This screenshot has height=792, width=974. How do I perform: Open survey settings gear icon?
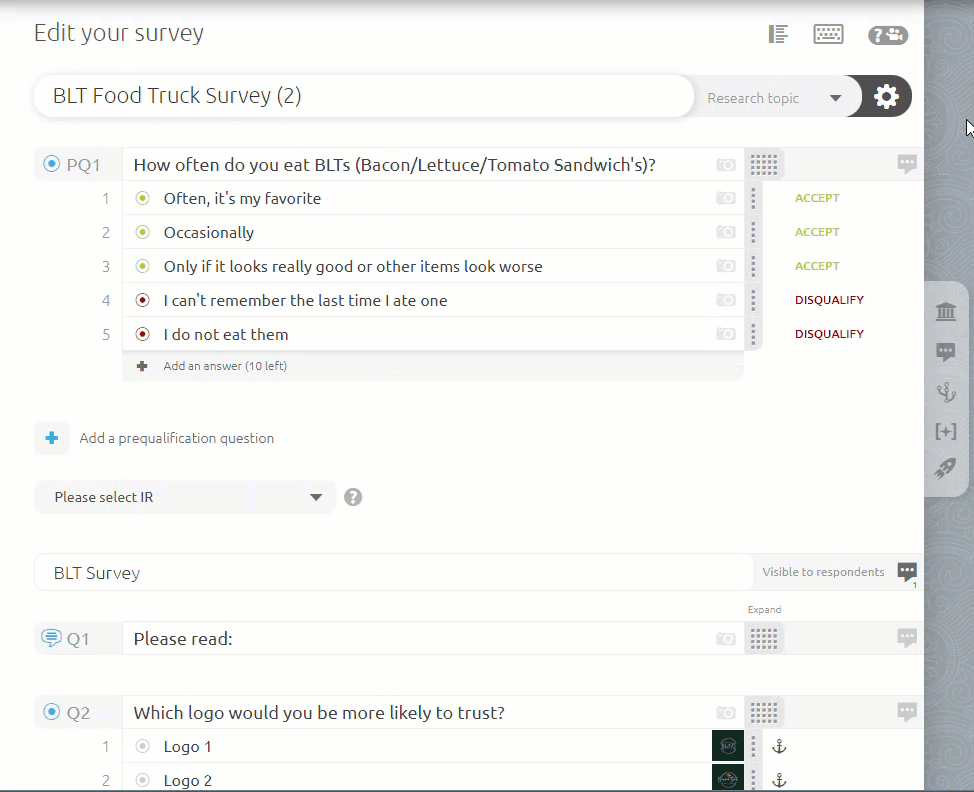(x=886, y=97)
